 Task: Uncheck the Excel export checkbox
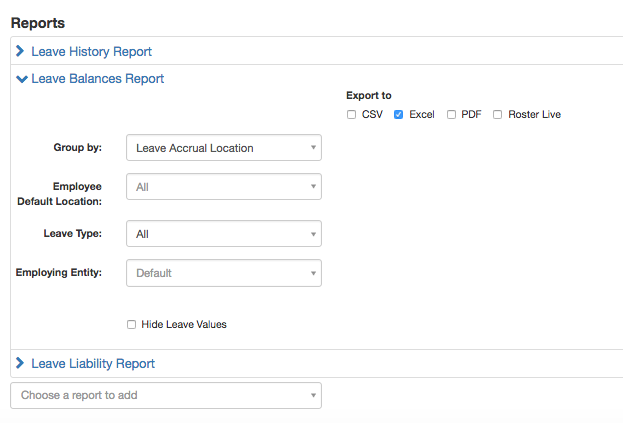398,114
